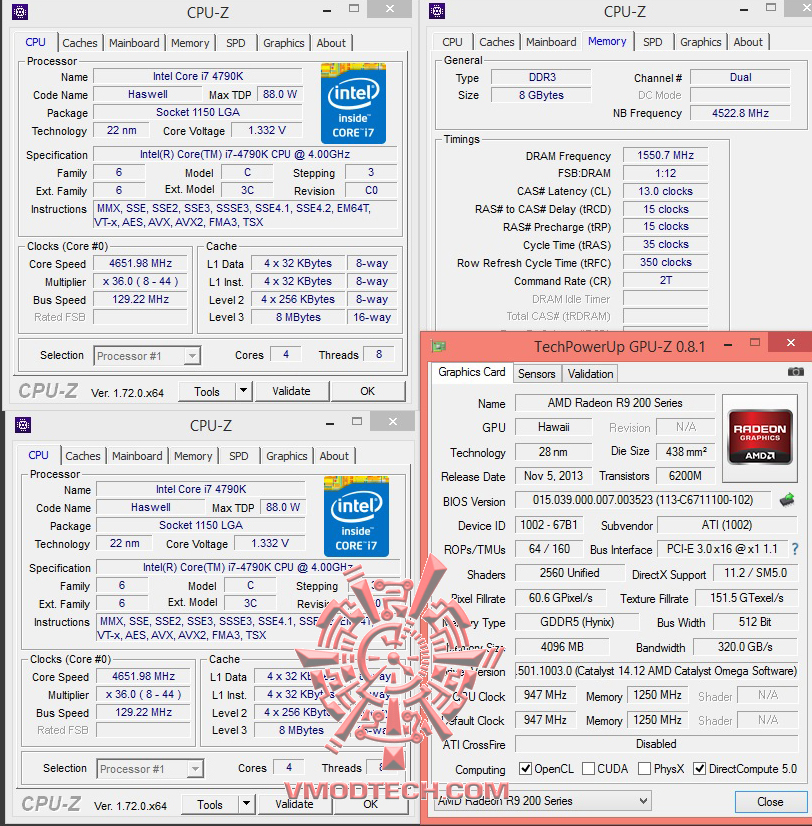Click Bandwidth value 320.0 GB/s
This screenshot has width=812, height=826.
pos(745,647)
